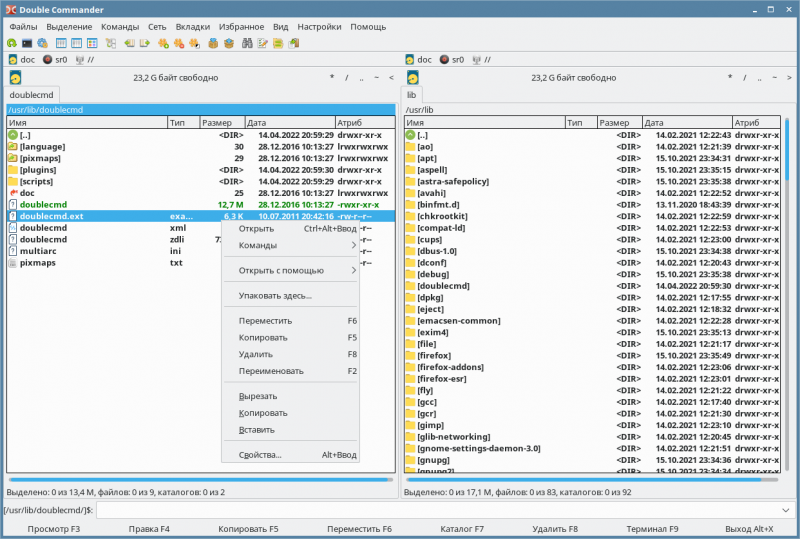This screenshot has height=539, width=800.
Task: Select the [firefox-esr] folder in right panel
Action: (x=593, y=379)
